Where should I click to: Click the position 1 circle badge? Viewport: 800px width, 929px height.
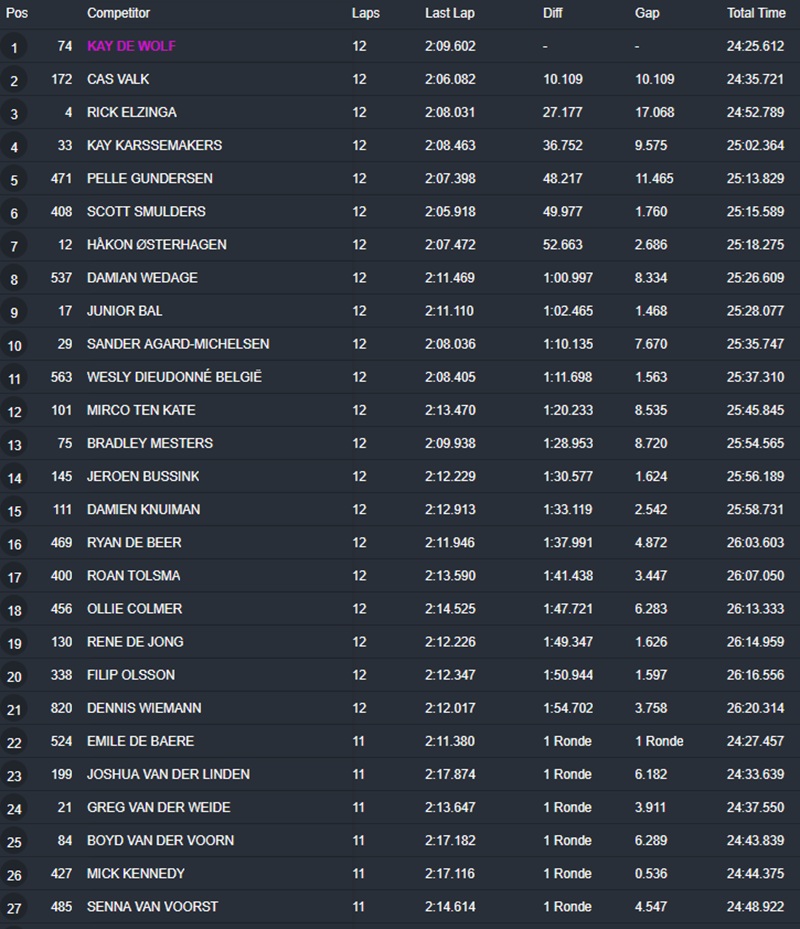(14, 47)
